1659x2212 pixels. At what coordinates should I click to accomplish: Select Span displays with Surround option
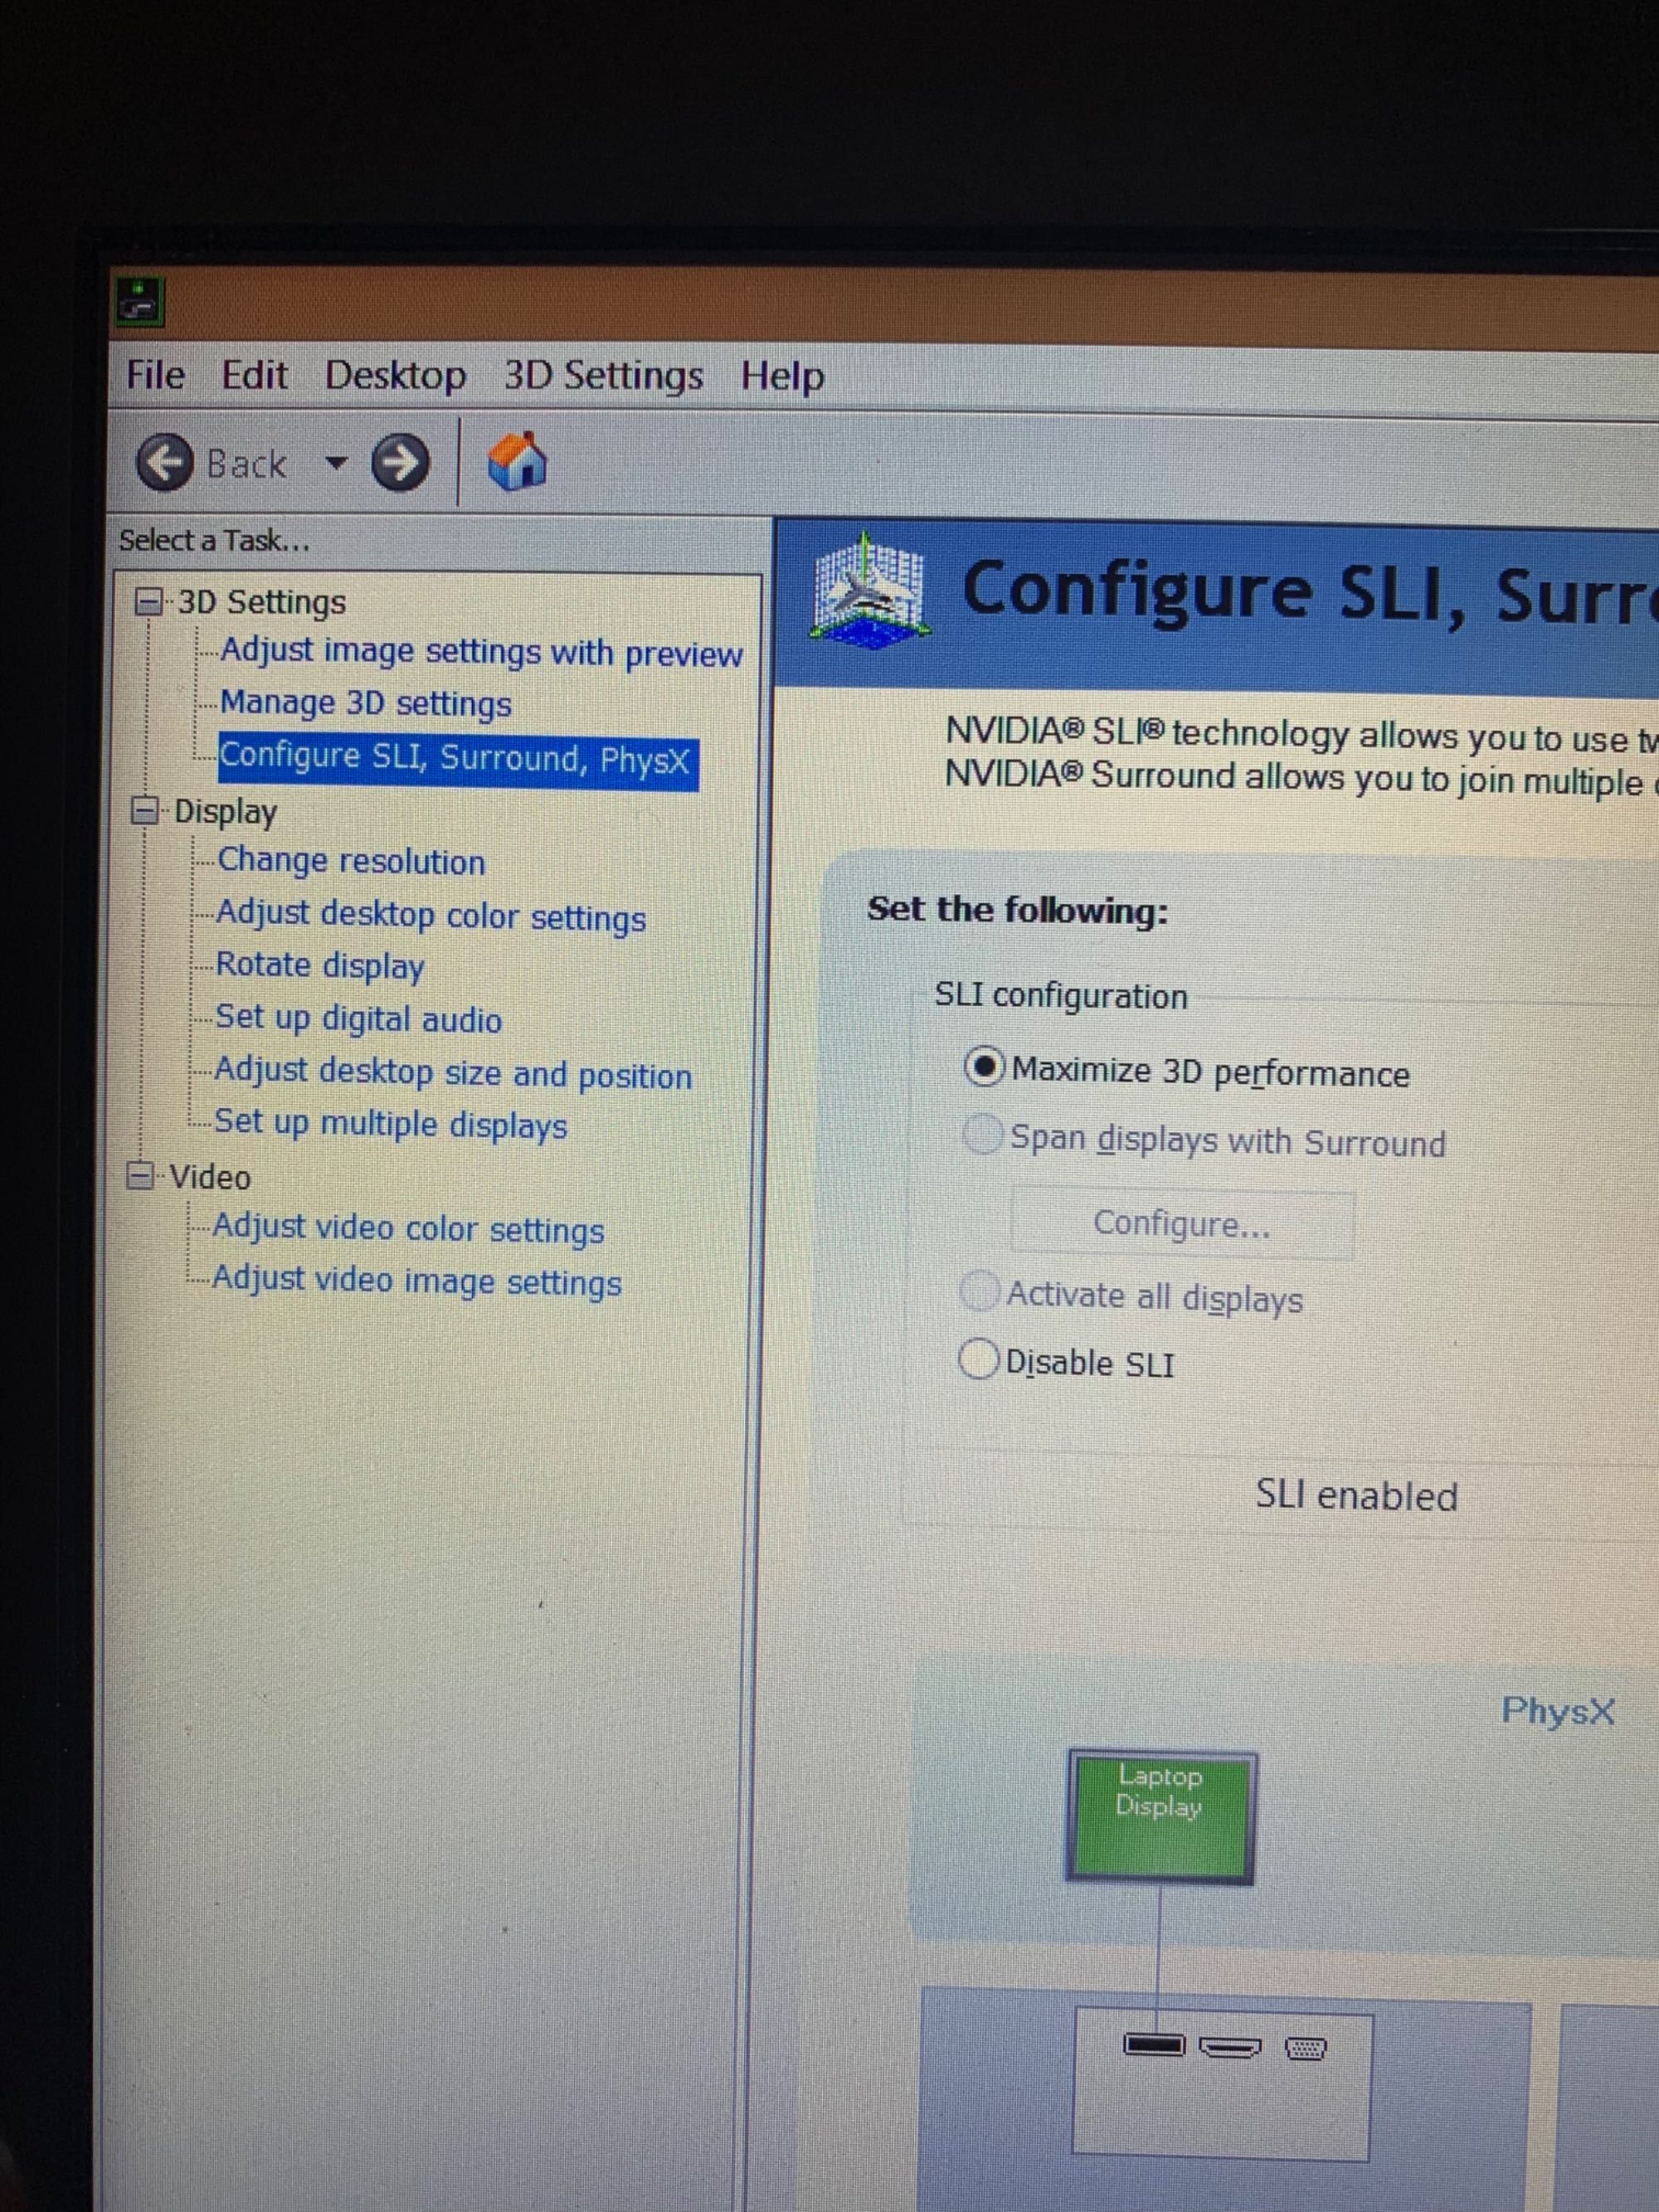(983, 1135)
